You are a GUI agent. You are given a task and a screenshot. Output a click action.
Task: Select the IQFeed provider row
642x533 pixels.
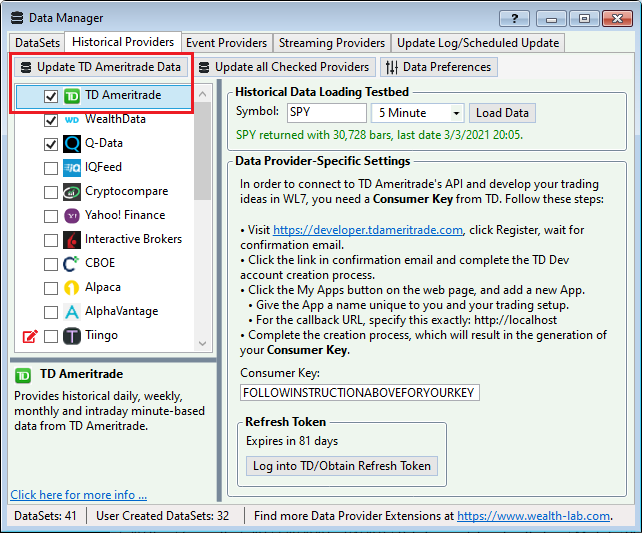[104, 168]
